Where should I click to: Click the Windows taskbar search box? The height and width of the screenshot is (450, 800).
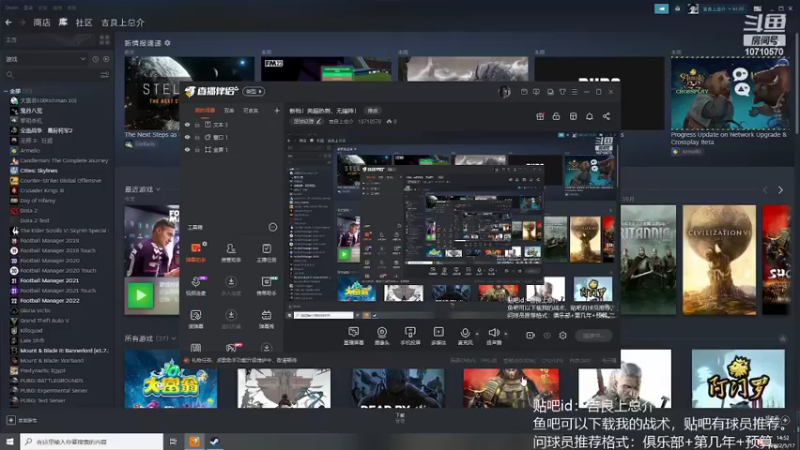92,441
